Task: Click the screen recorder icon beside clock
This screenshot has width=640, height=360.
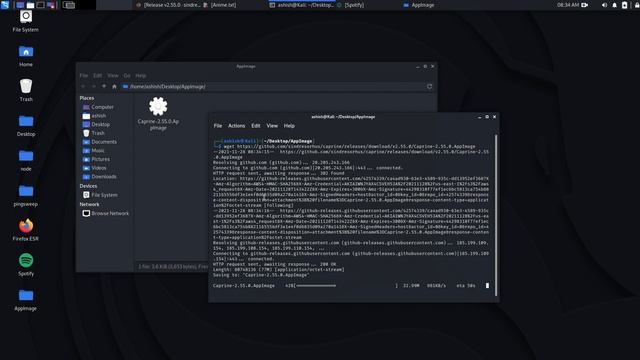Action: tap(585, 5)
